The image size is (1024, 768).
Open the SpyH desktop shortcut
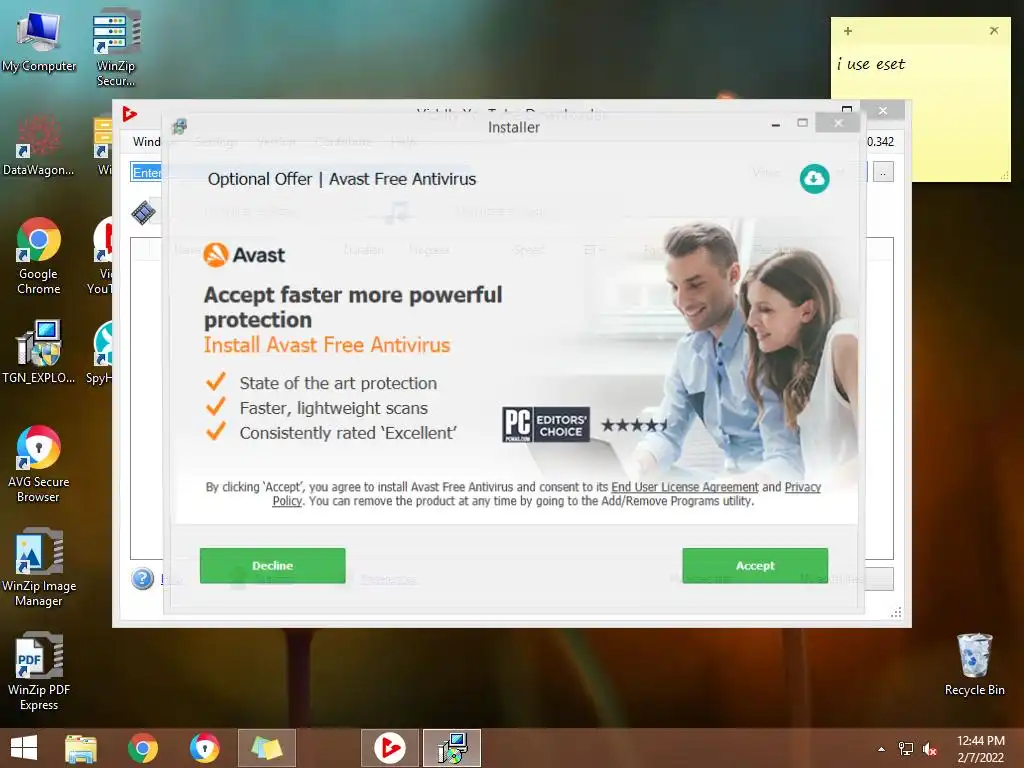102,351
